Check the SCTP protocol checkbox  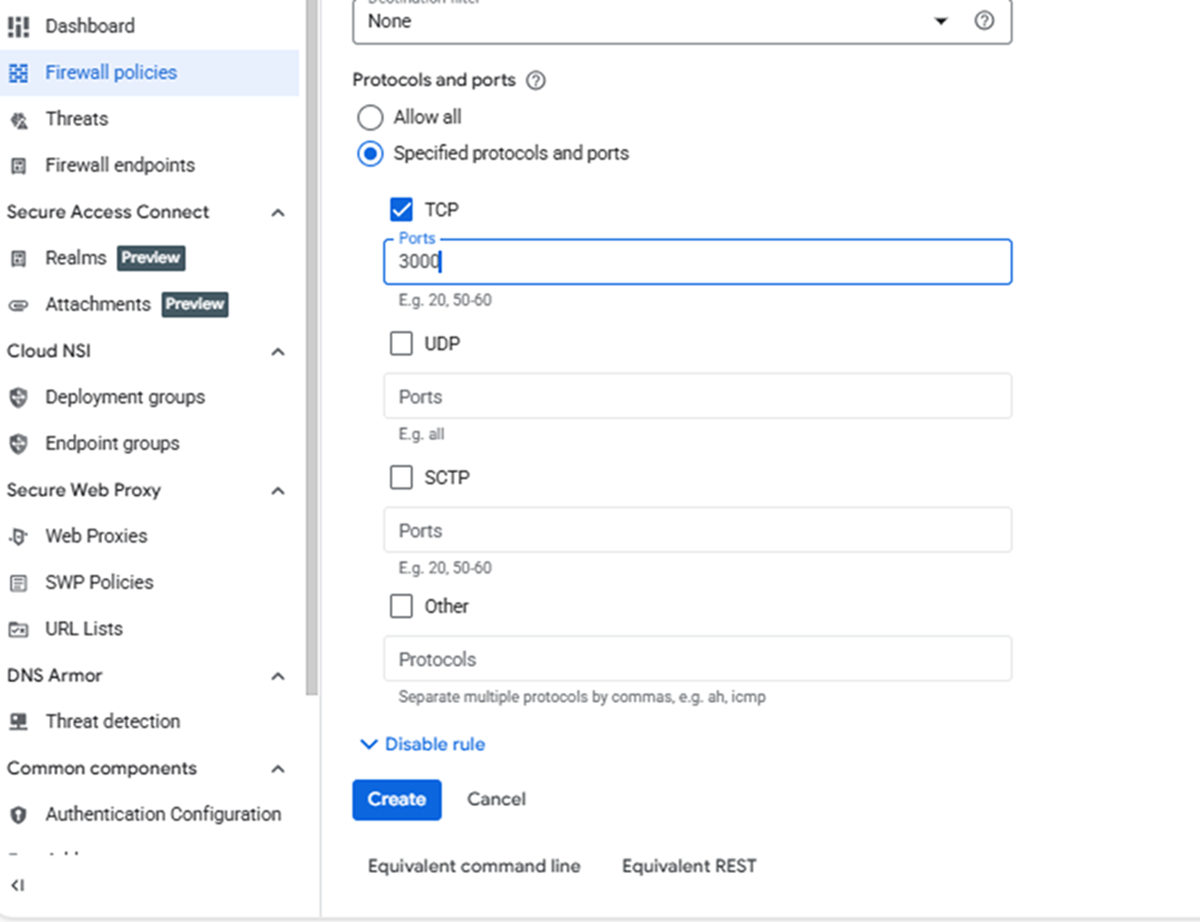coord(401,477)
